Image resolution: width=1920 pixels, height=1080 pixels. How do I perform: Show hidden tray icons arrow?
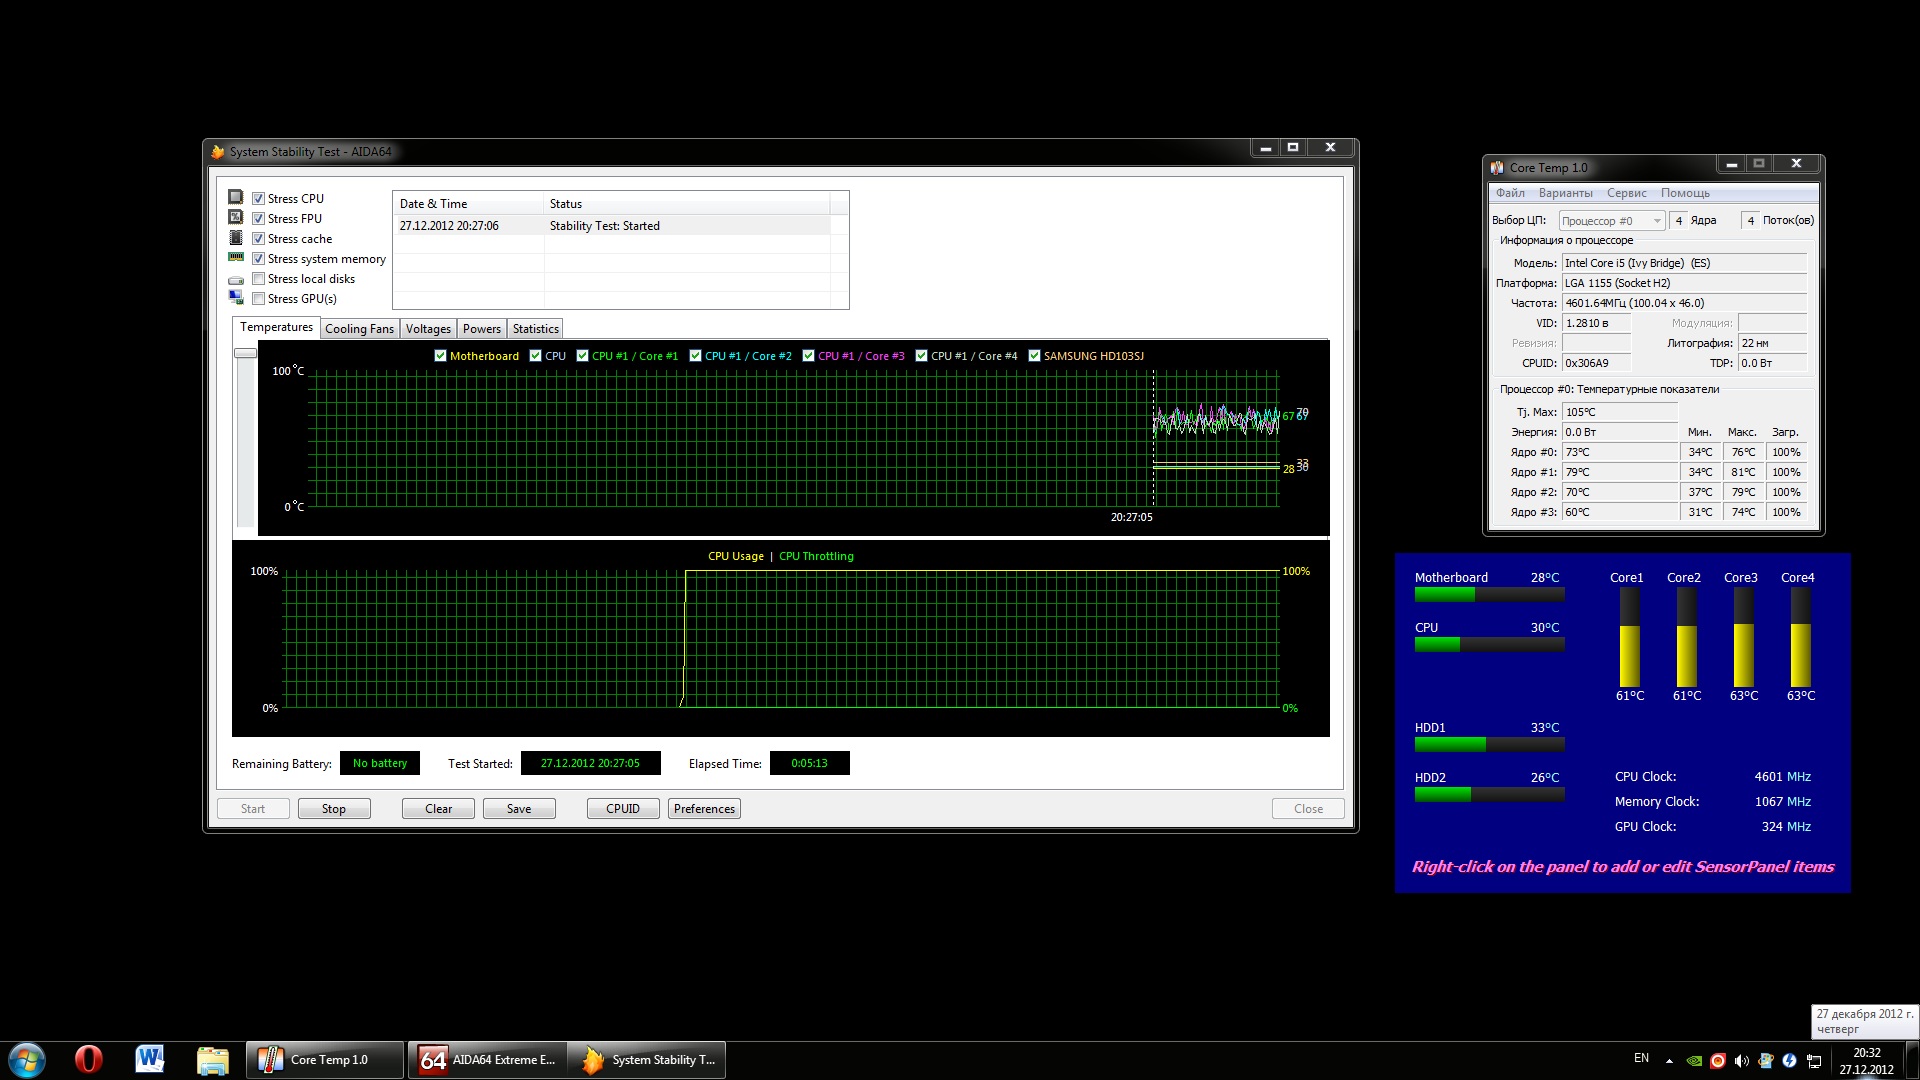[x=1669, y=1060]
